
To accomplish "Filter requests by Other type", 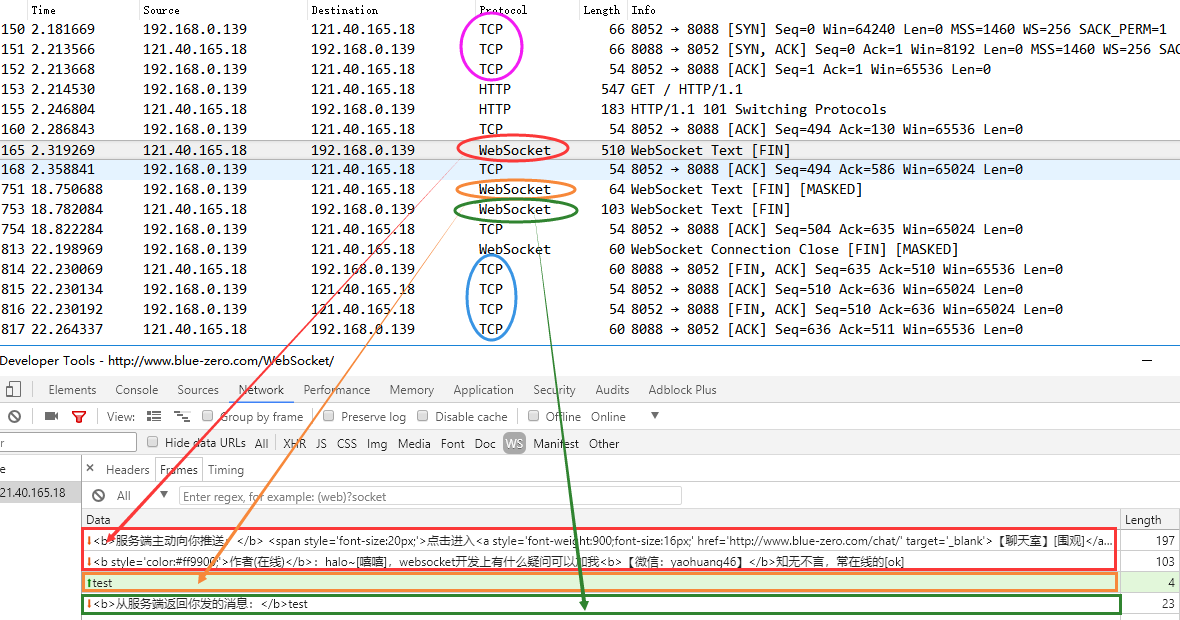I will [x=604, y=444].
